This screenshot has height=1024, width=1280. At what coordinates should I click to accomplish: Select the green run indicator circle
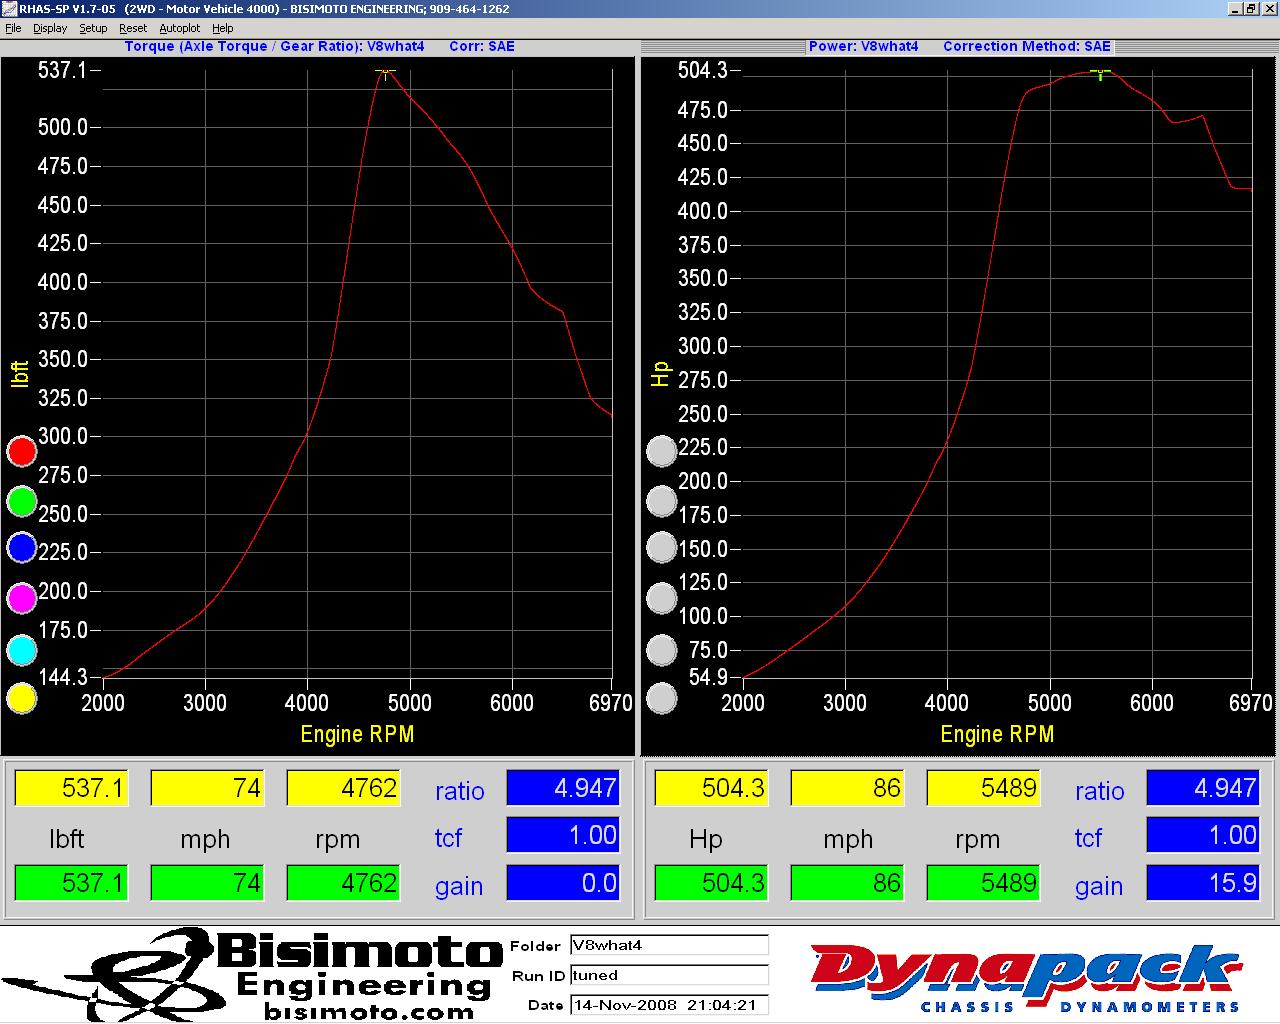point(22,501)
